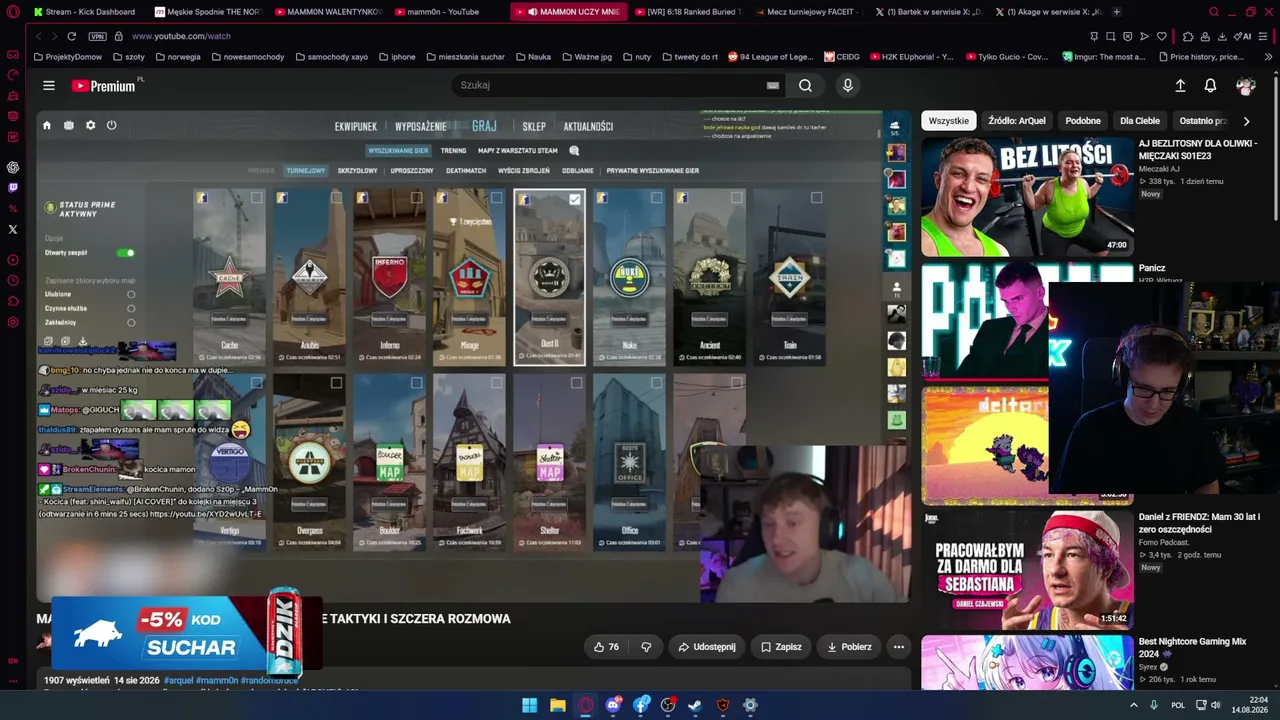Go back in browser history

click(38, 36)
